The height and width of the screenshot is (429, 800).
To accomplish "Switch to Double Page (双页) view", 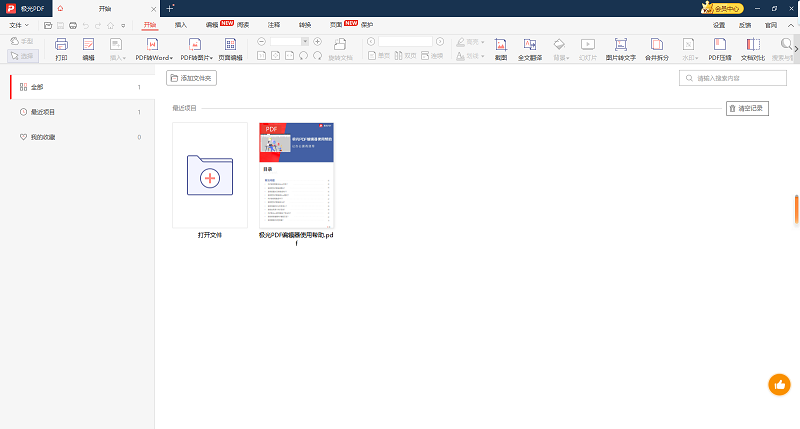I will 406,56.
